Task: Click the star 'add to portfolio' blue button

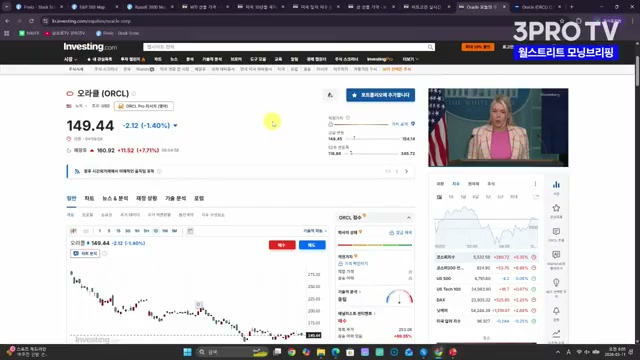Action: pos(380,95)
